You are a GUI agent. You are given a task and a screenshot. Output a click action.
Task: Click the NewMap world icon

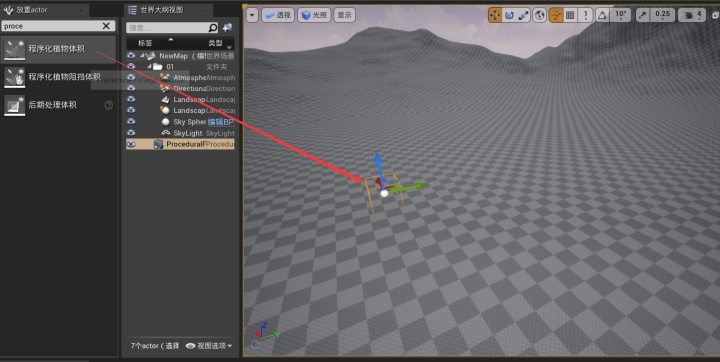[x=150, y=56]
